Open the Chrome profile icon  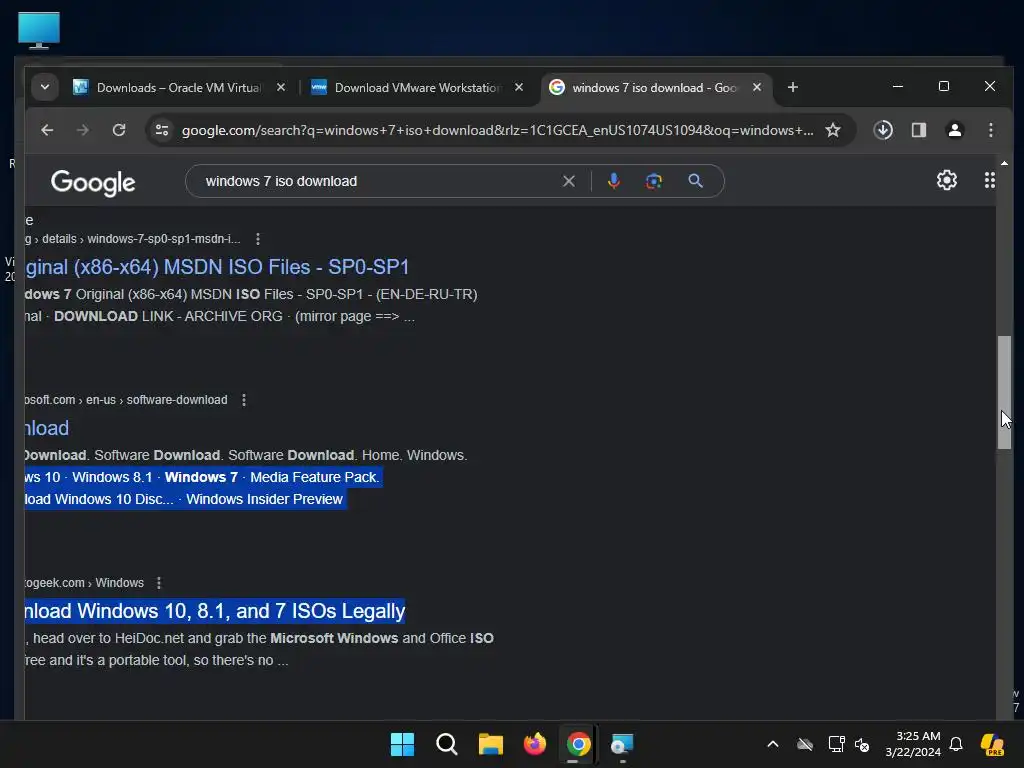click(955, 130)
